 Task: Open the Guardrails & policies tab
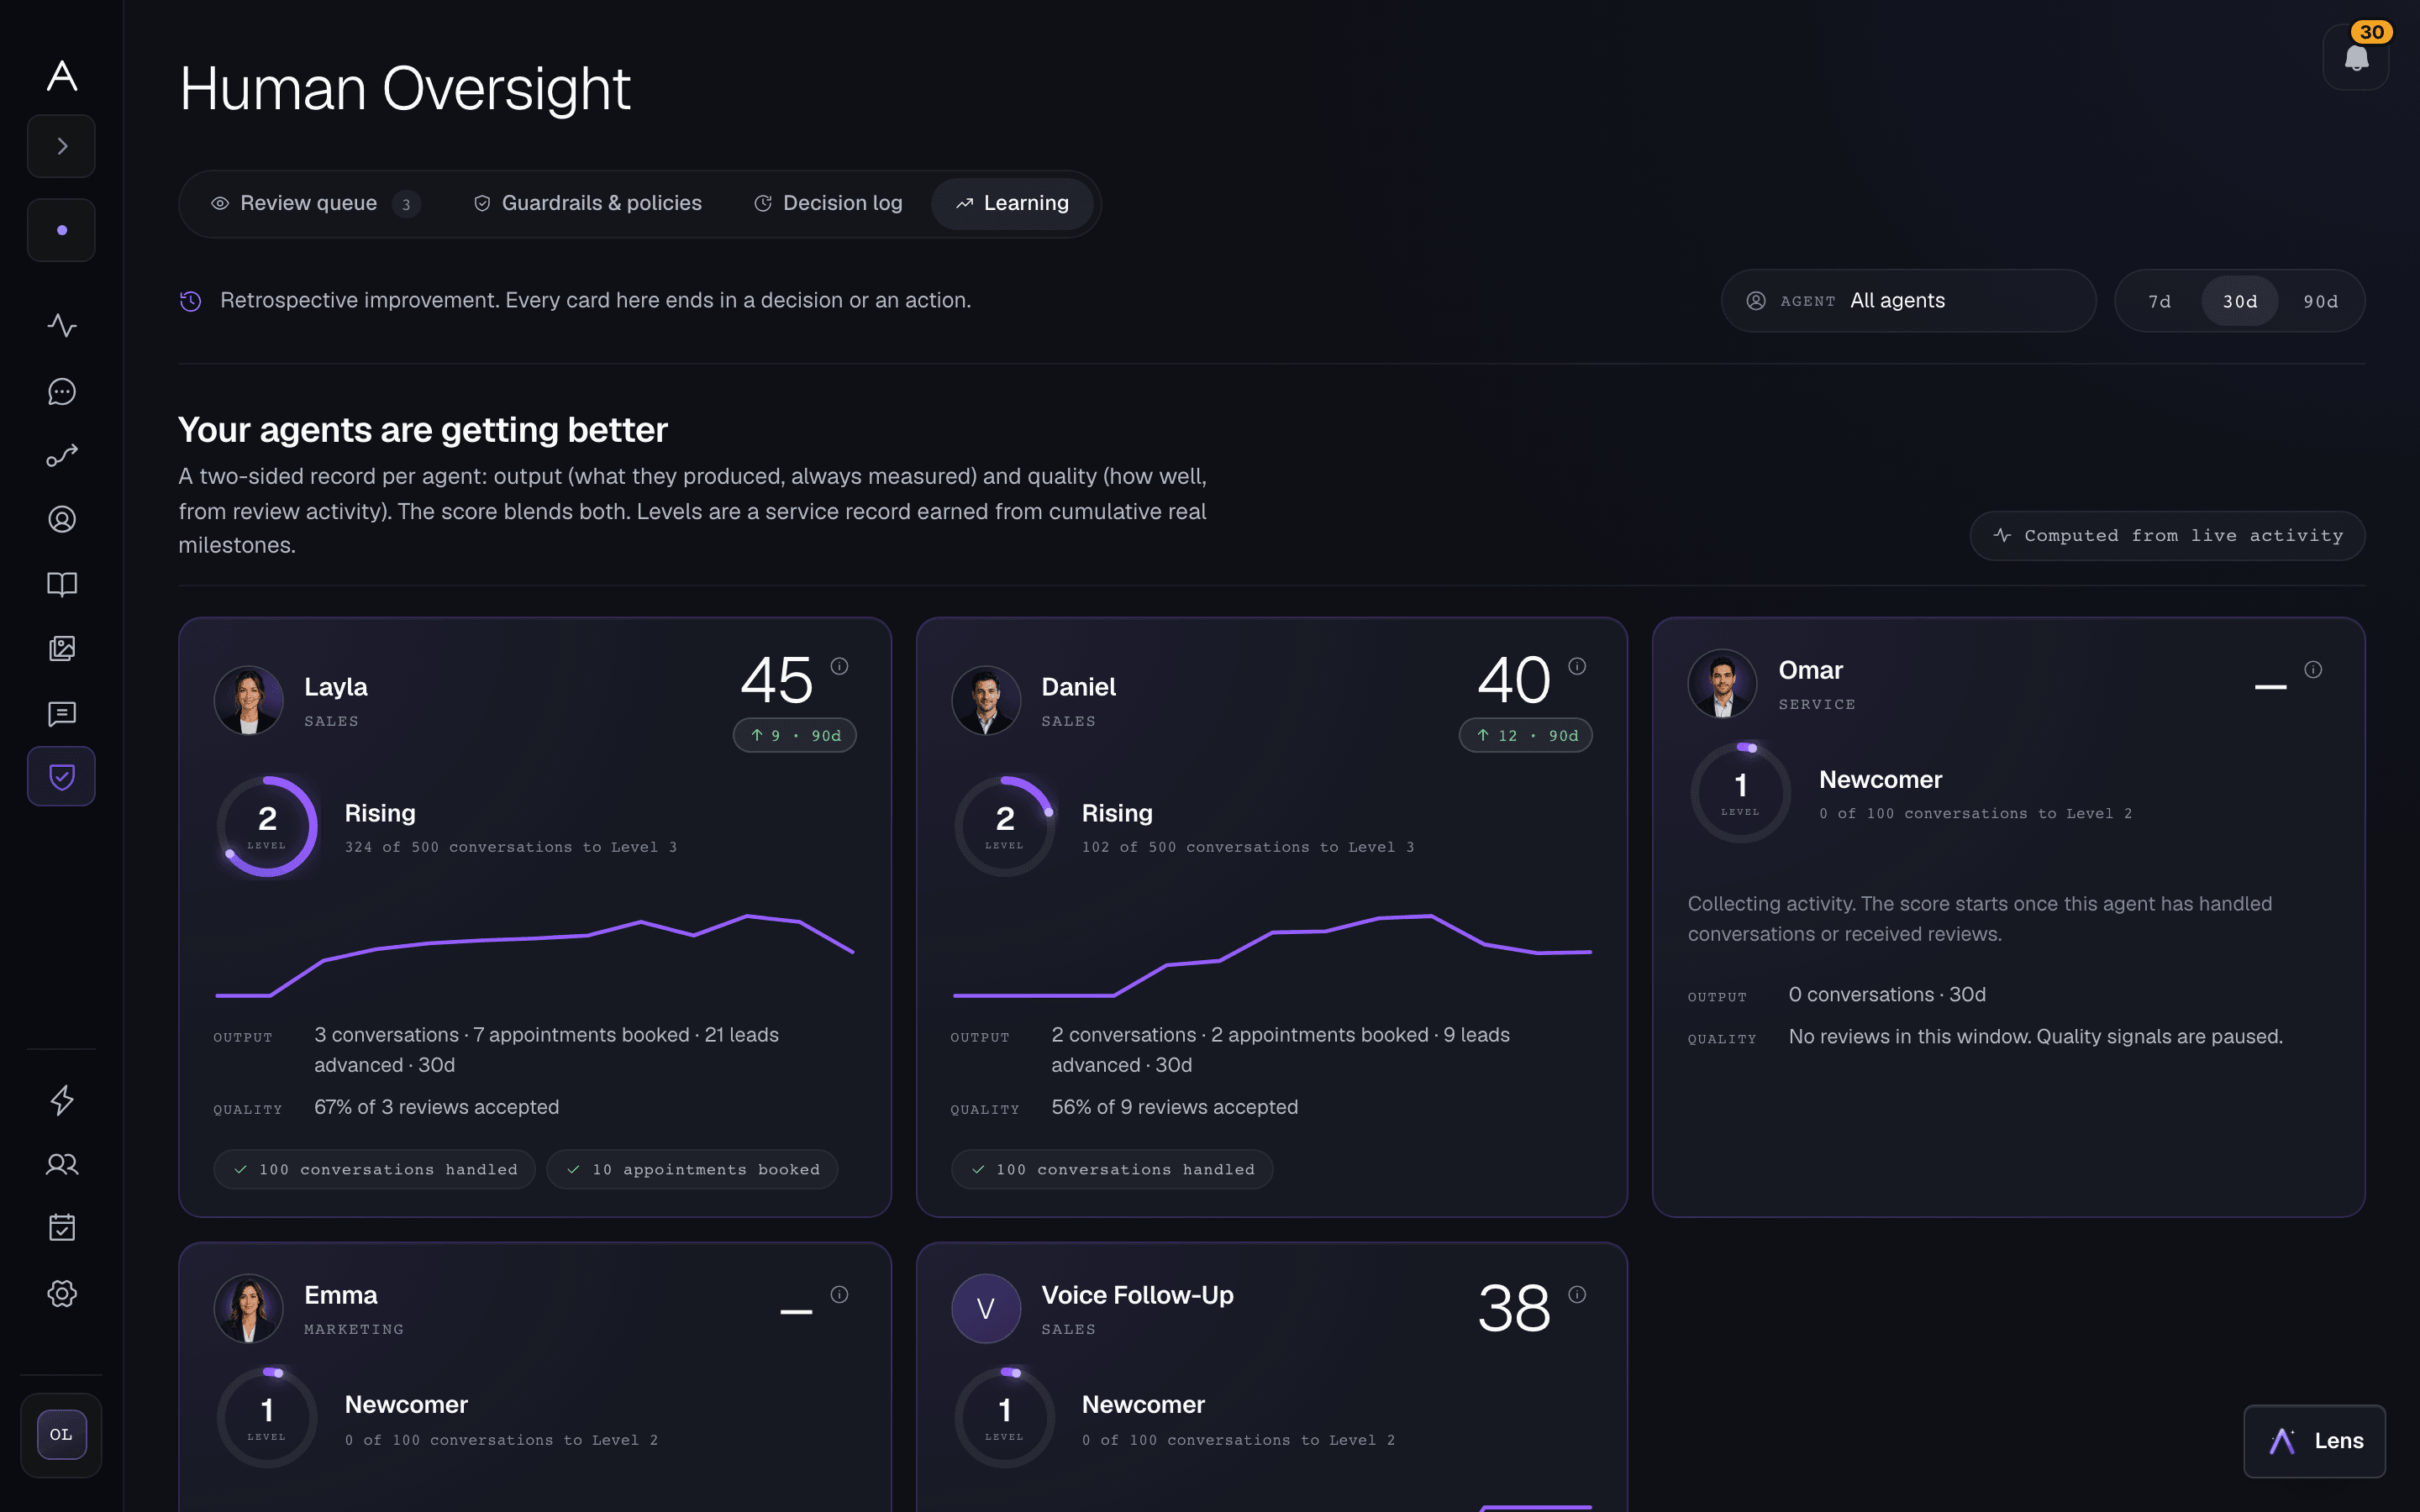pyautogui.click(x=587, y=204)
